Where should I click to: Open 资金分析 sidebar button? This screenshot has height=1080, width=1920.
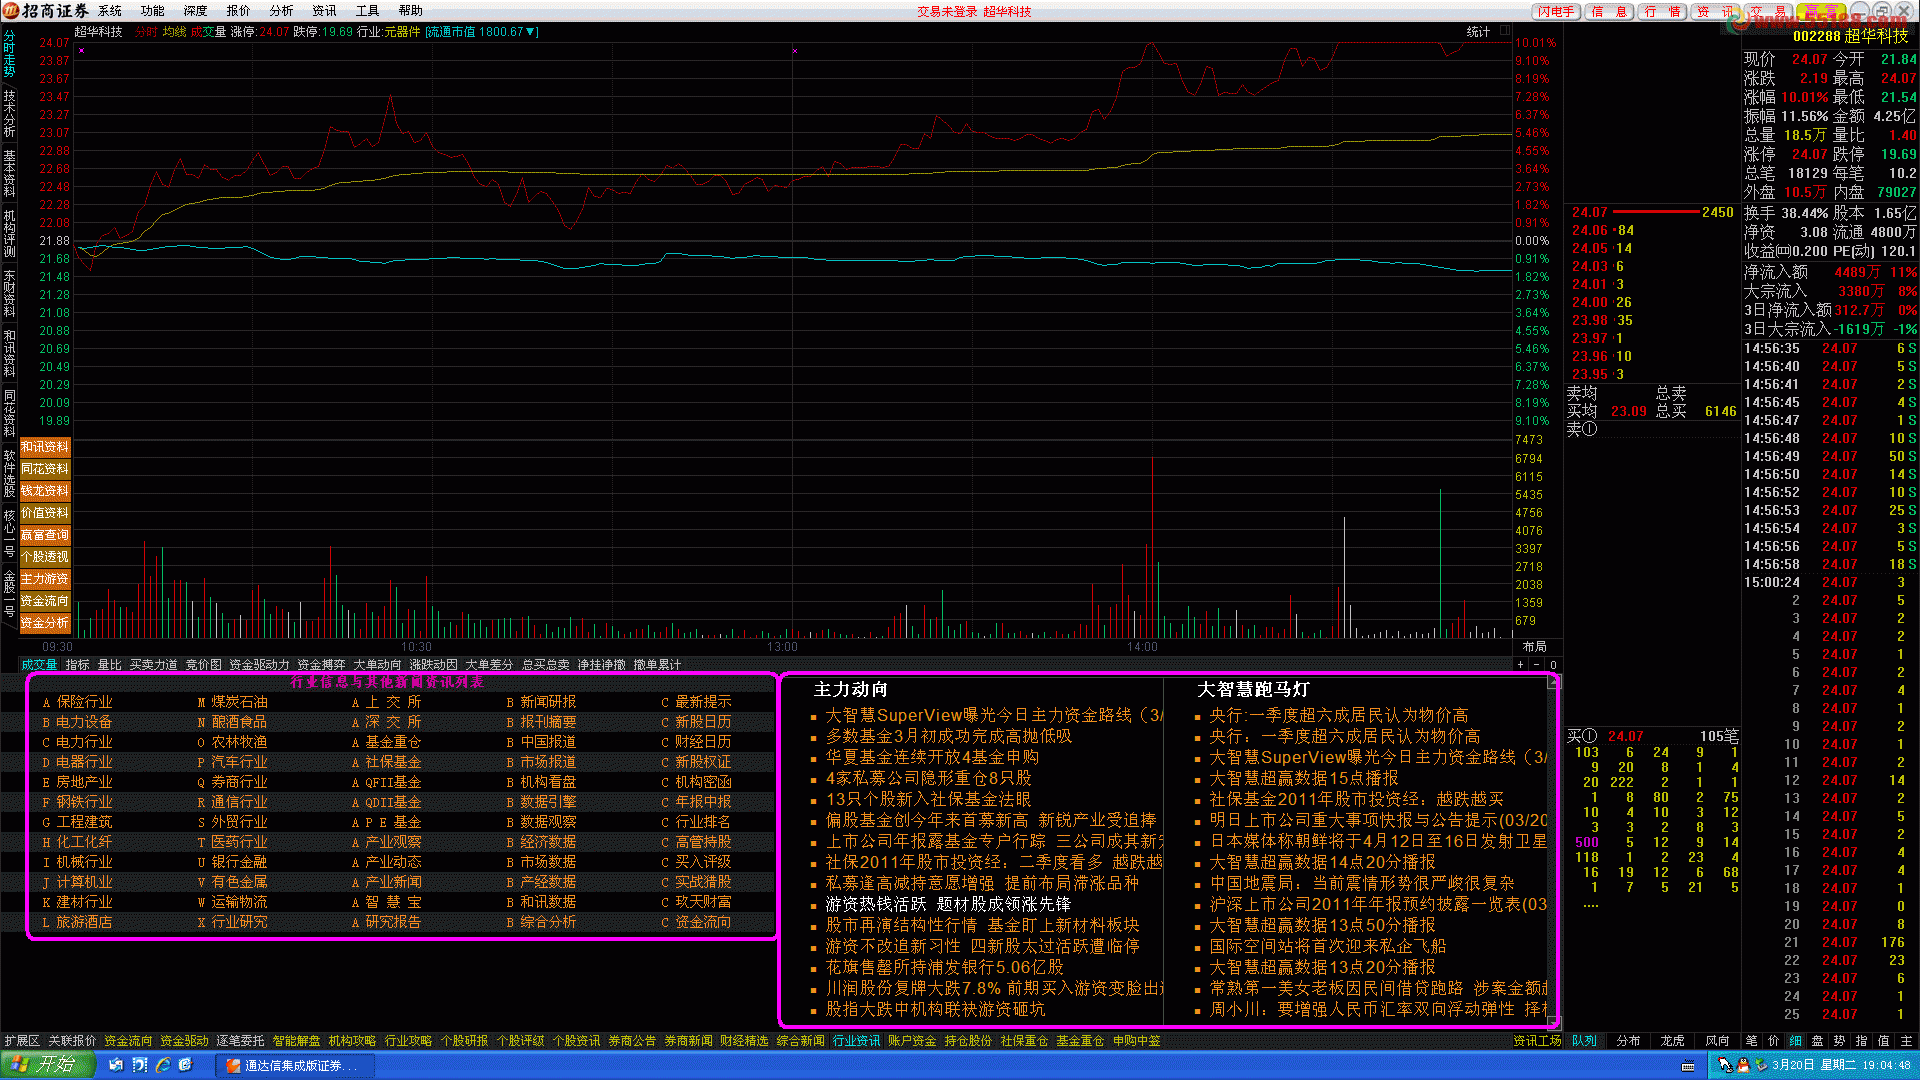tap(45, 623)
